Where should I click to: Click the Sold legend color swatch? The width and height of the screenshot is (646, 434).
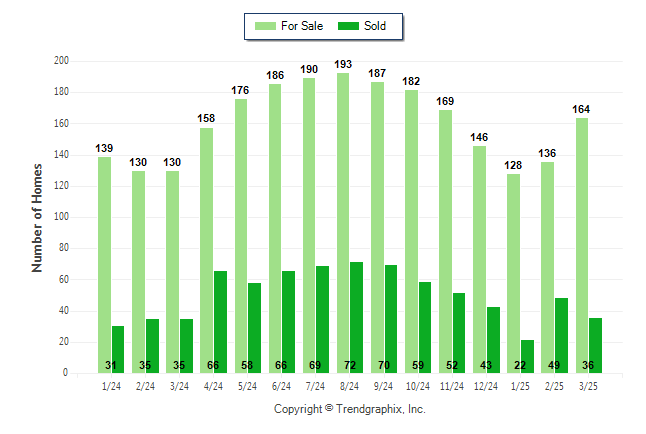point(349,26)
